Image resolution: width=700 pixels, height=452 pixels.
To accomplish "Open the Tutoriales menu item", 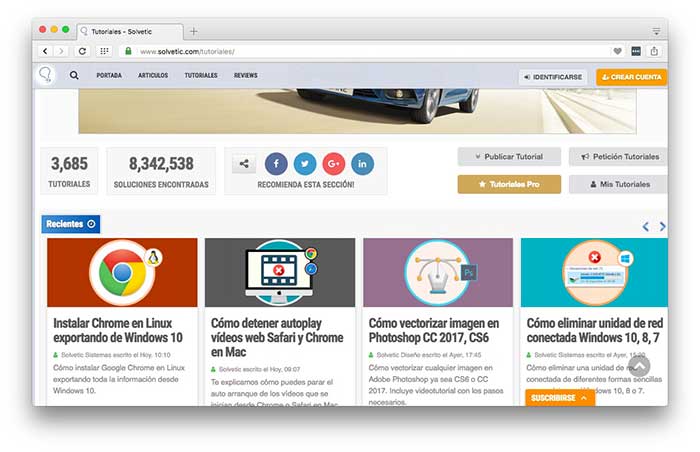I will tap(201, 75).
